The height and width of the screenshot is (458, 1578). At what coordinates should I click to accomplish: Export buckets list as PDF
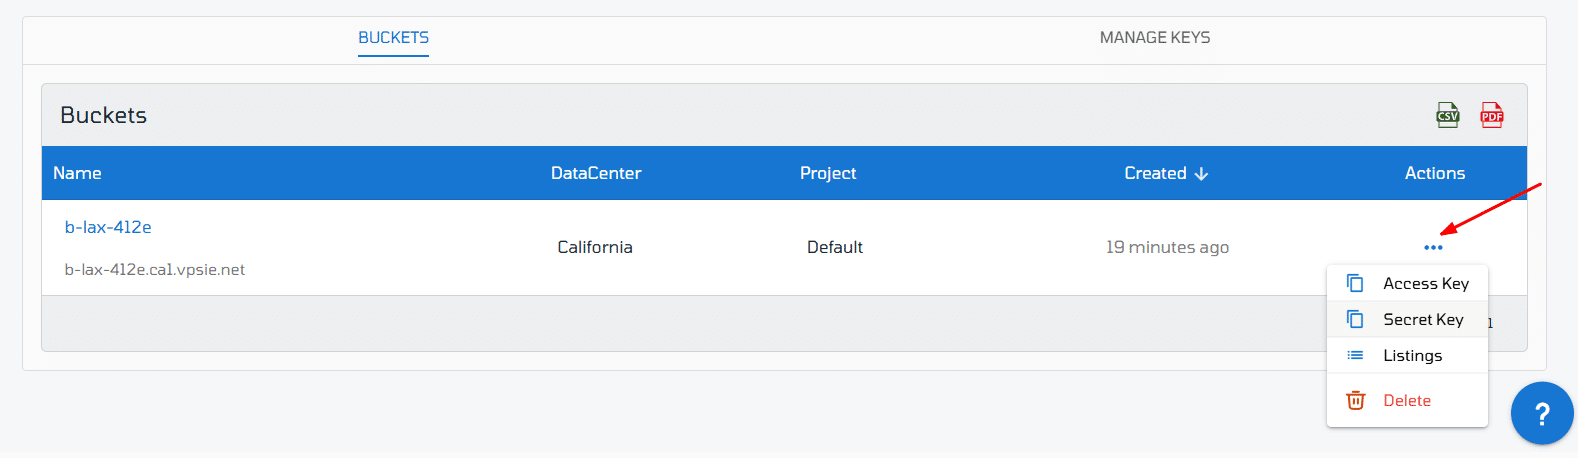coord(1492,115)
